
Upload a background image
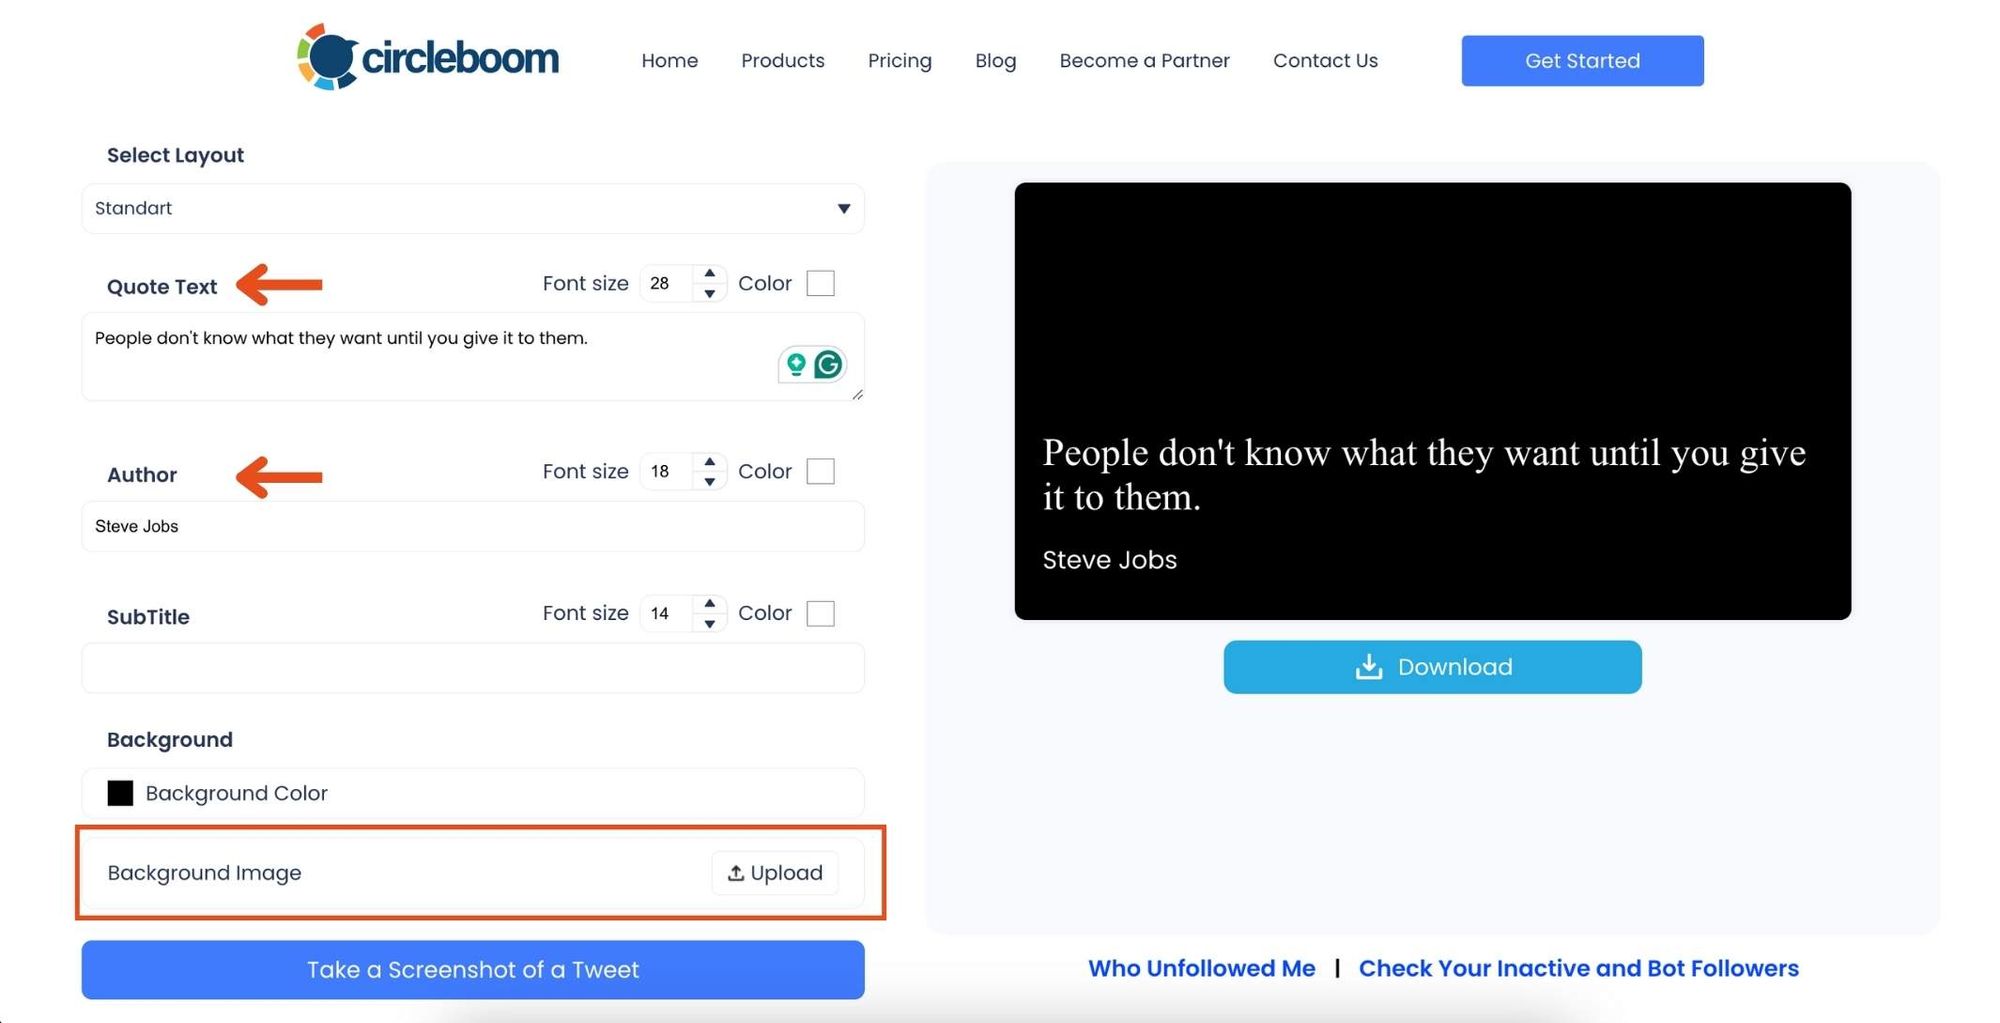tap(775, 873)
